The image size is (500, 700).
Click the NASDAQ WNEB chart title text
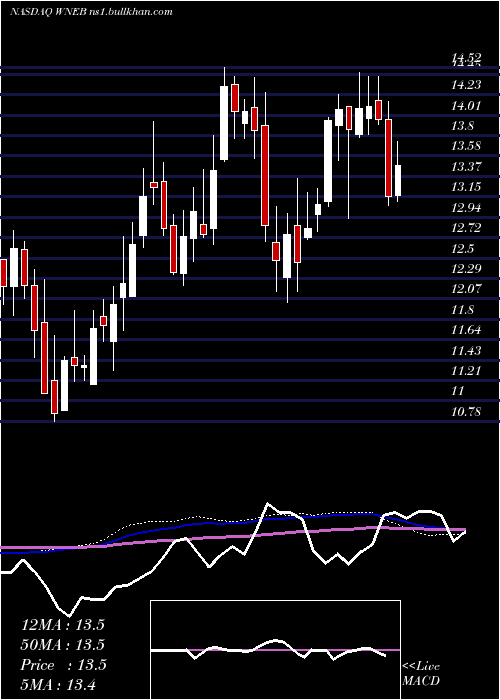pos(91,12)
